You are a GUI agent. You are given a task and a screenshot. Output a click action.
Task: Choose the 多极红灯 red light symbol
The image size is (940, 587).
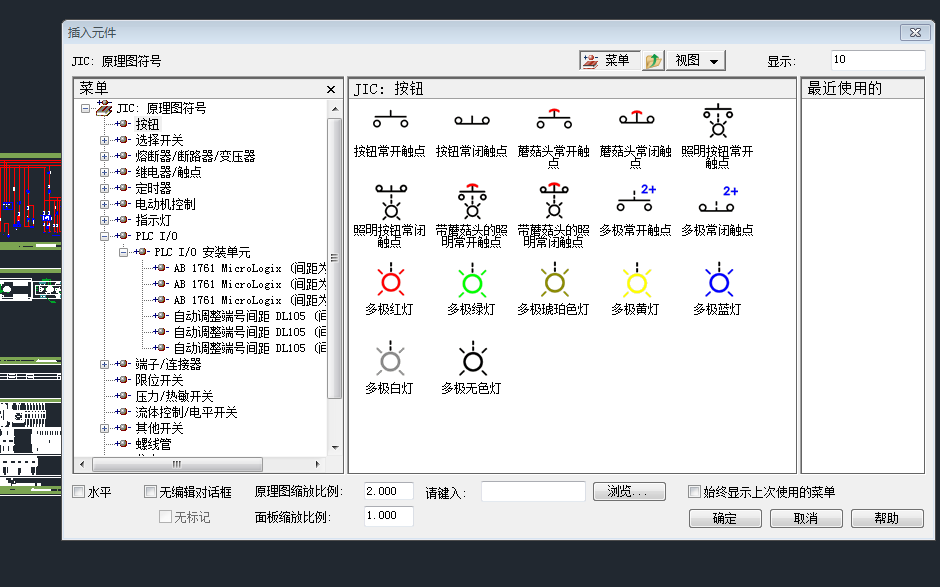pos(389,281)
